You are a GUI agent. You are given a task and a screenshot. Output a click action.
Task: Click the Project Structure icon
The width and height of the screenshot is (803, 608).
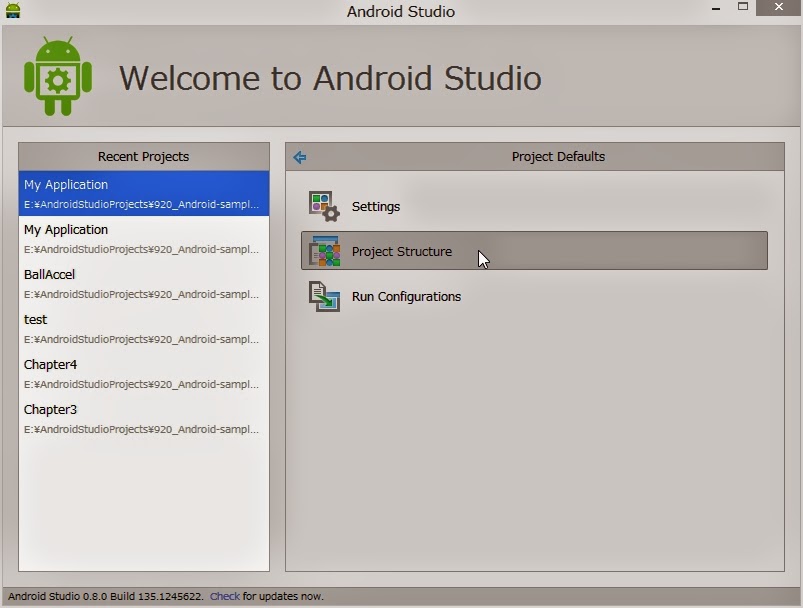323,251
